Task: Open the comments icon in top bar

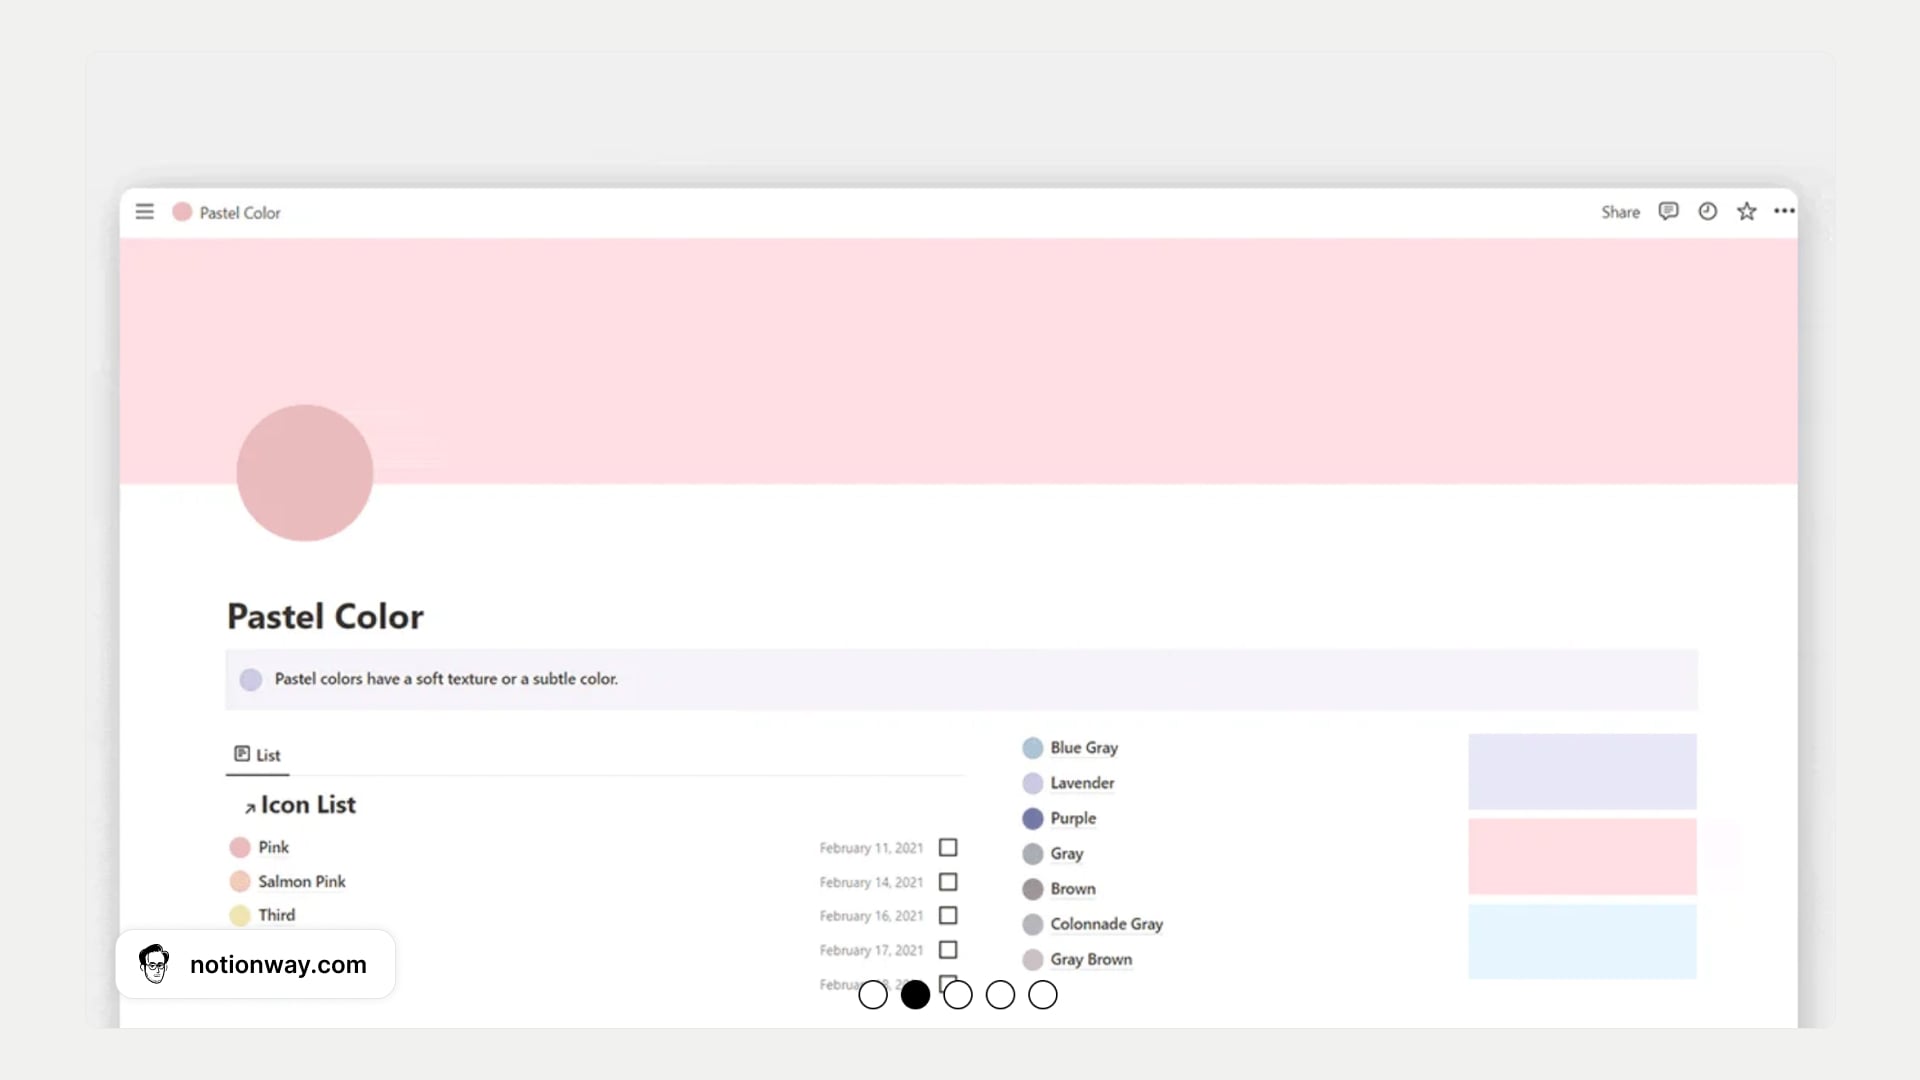Action: [x=1668, y=211]
